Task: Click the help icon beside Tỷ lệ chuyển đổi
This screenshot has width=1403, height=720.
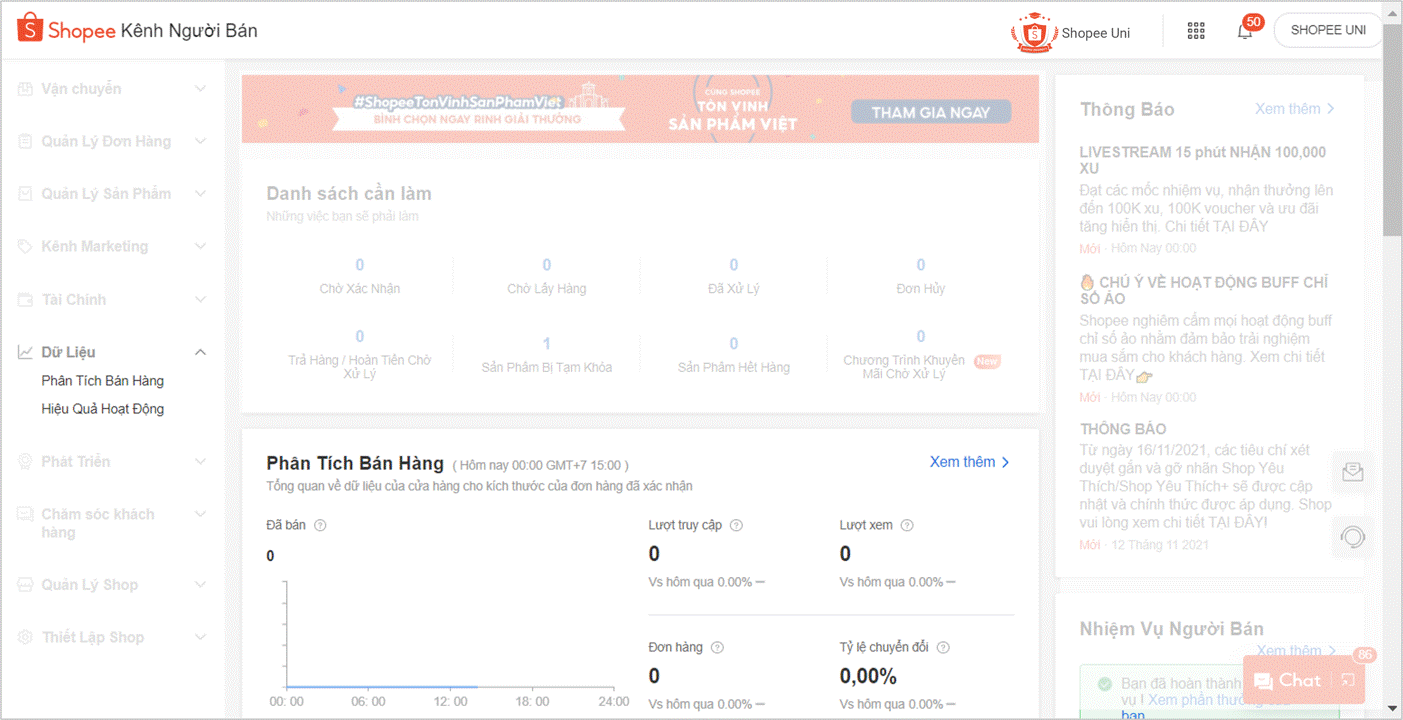Action: coord(943,647)
